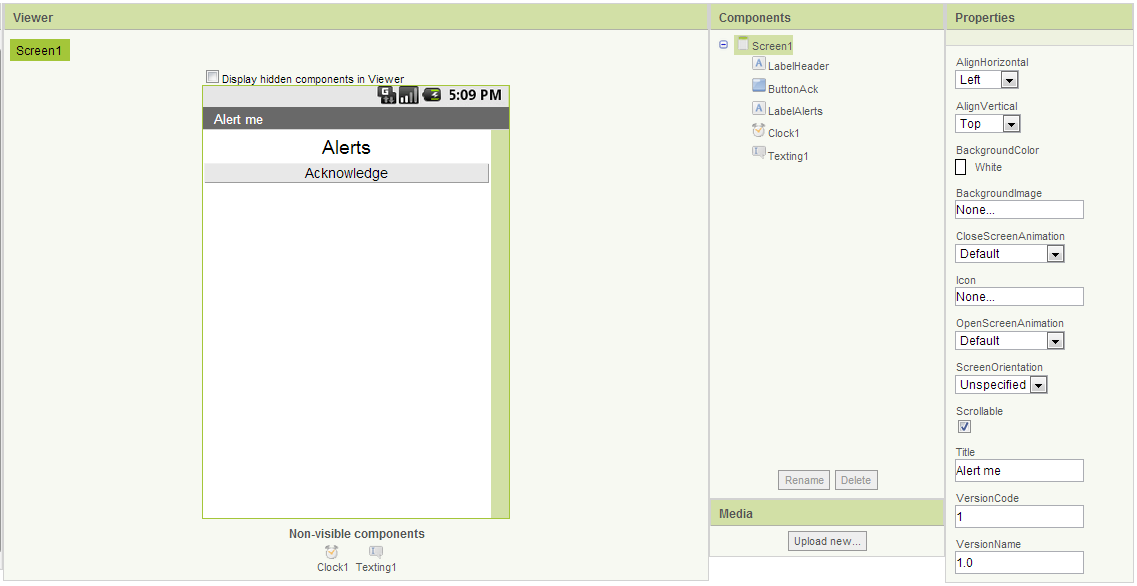Select Texting1 in Components tree
This screenshot has height=586, width=1137.
coord(788,156)
